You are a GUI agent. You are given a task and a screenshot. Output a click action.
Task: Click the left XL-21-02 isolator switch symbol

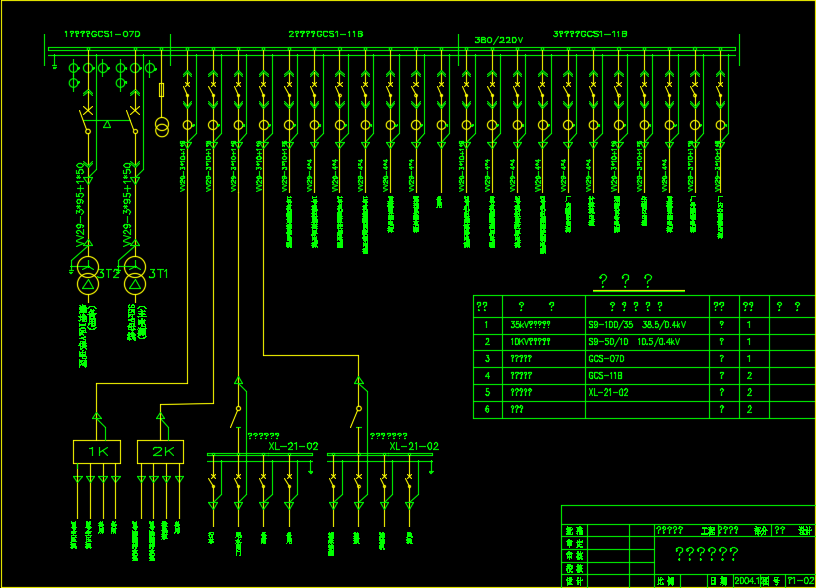tap(237, 410)
